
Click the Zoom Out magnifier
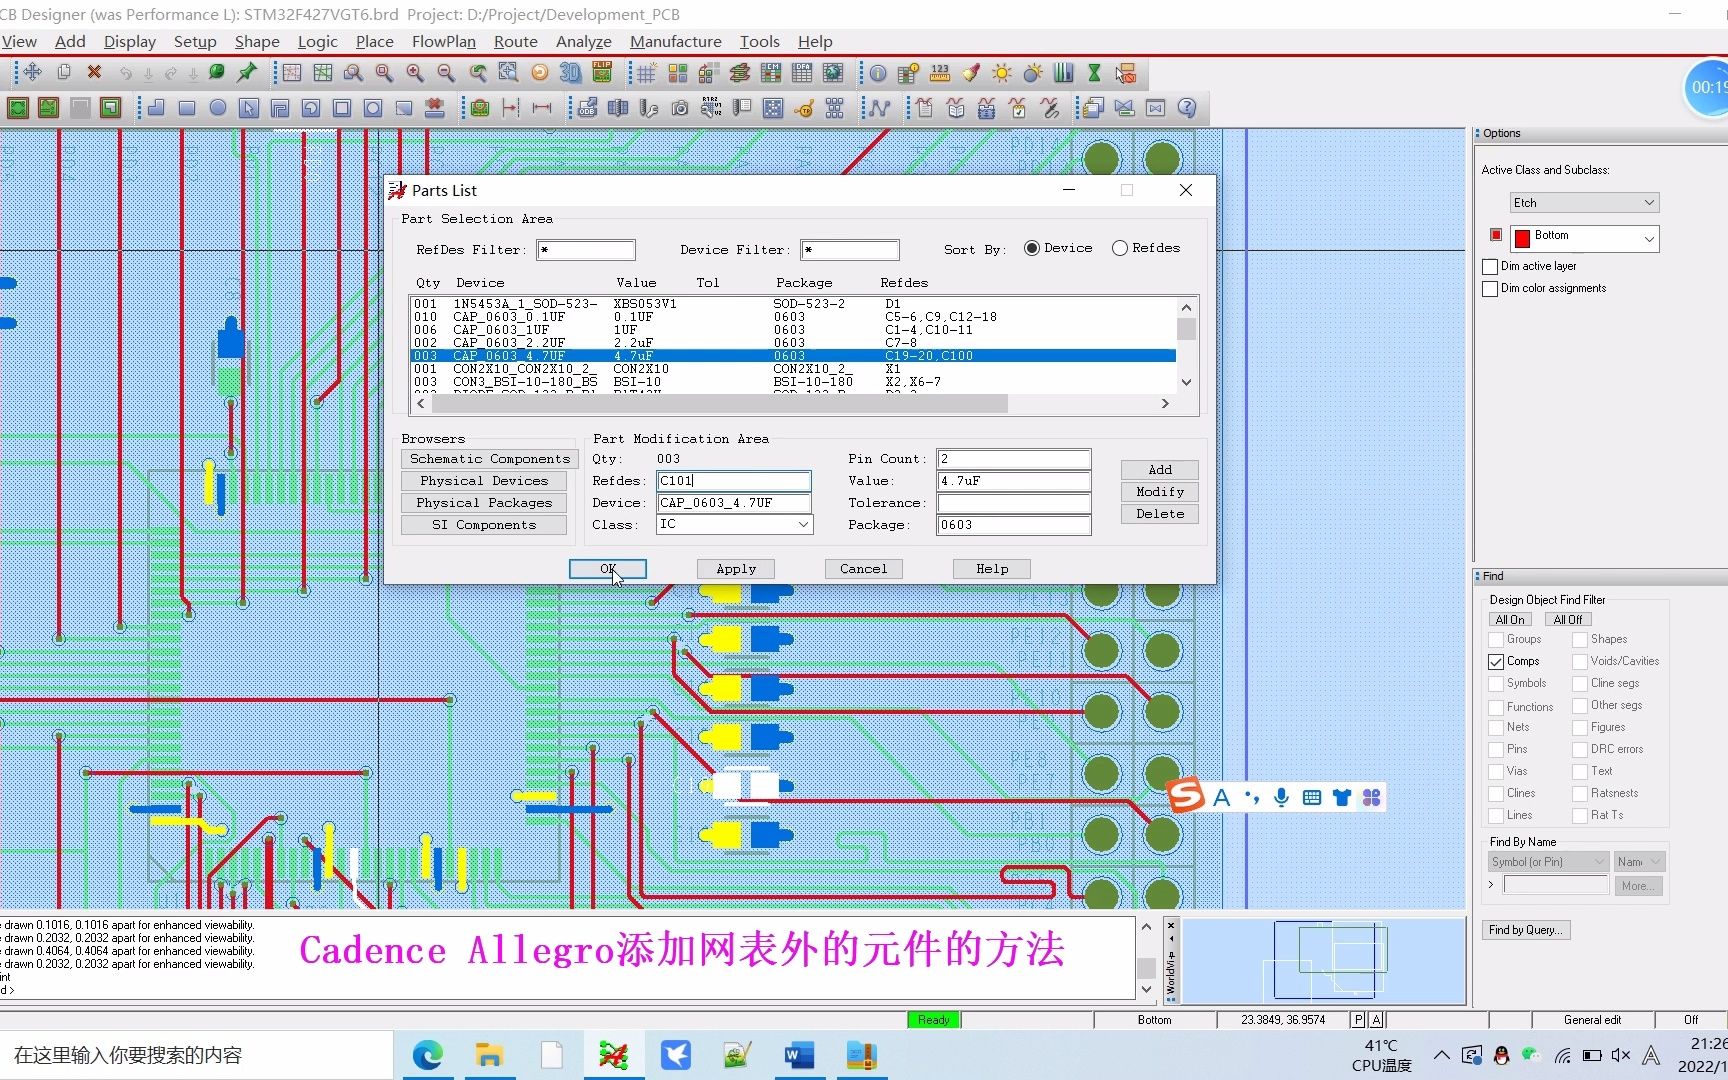click(446, 73)
